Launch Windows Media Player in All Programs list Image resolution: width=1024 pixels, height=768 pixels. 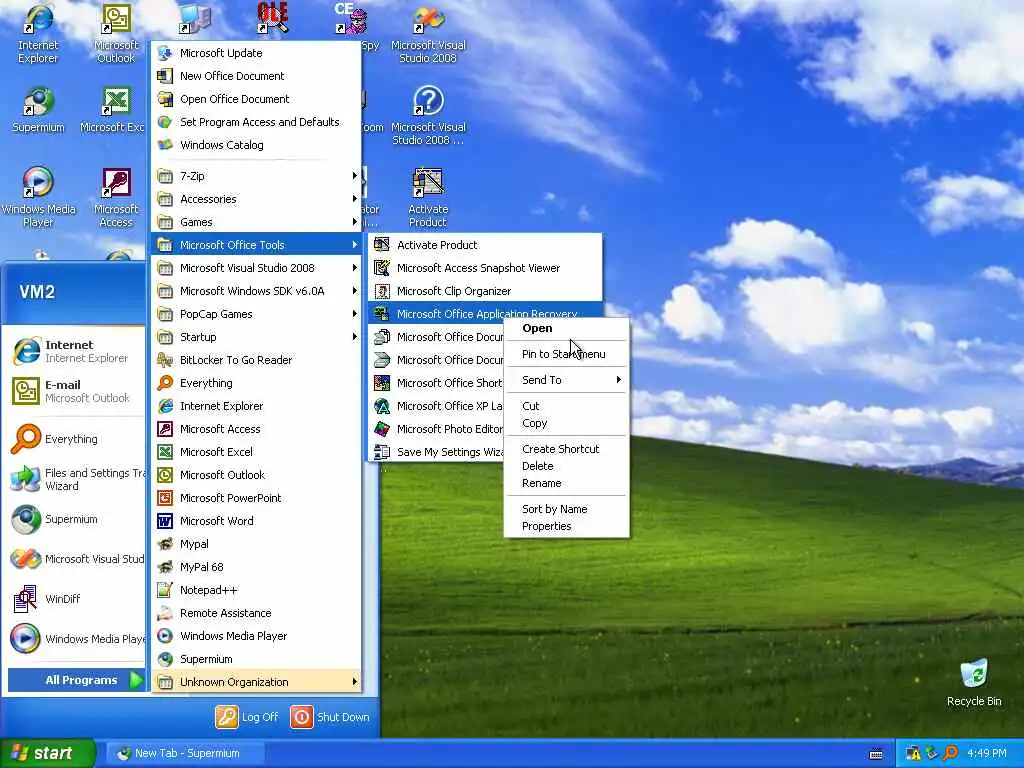click(256, 635)
